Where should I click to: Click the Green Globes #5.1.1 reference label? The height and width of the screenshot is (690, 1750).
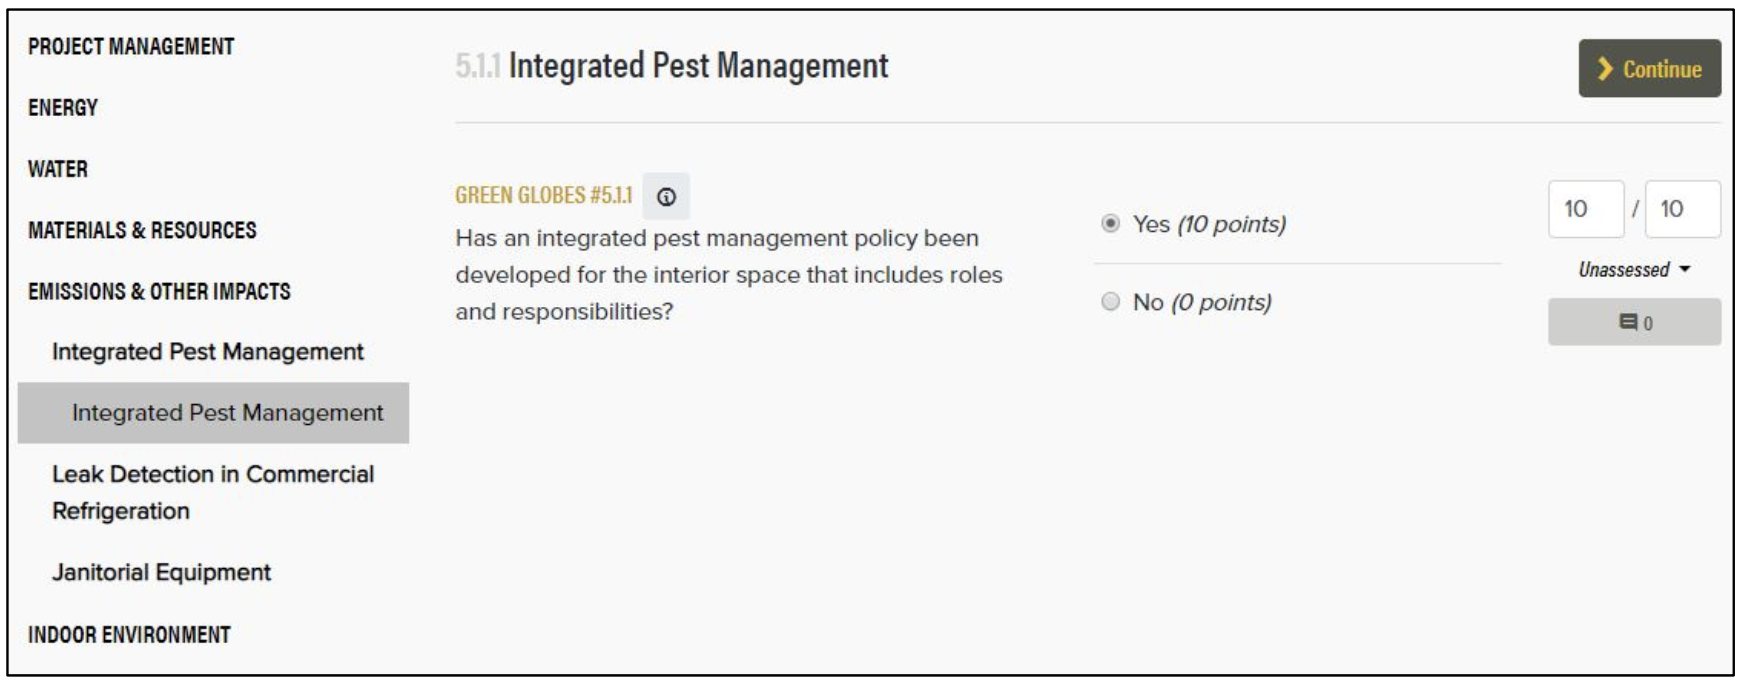click(x=544, y=195)
